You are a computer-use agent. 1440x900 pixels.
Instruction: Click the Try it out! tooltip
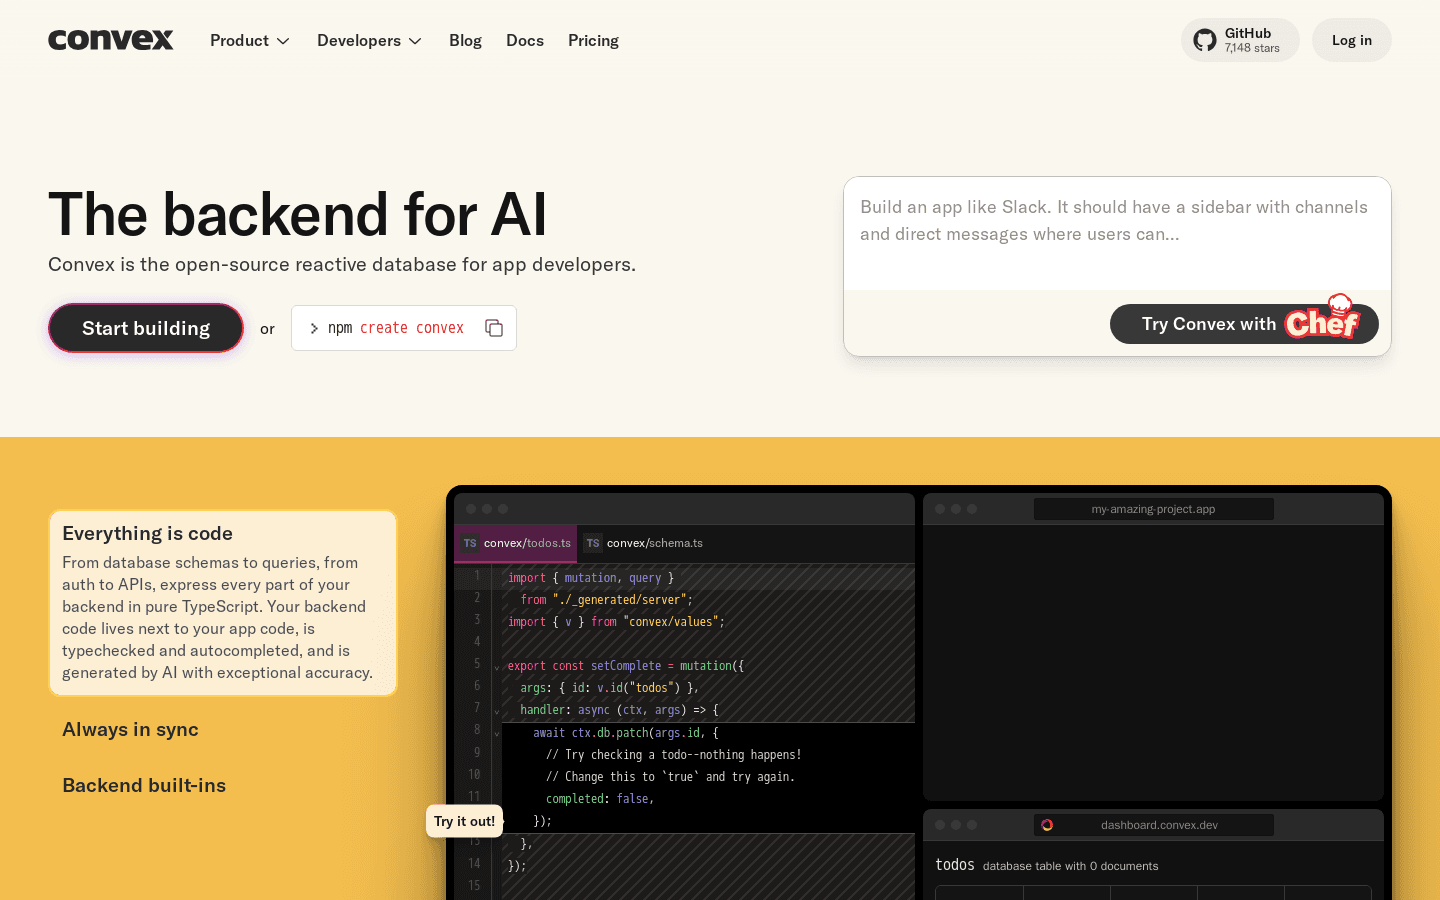click(464, 820)
